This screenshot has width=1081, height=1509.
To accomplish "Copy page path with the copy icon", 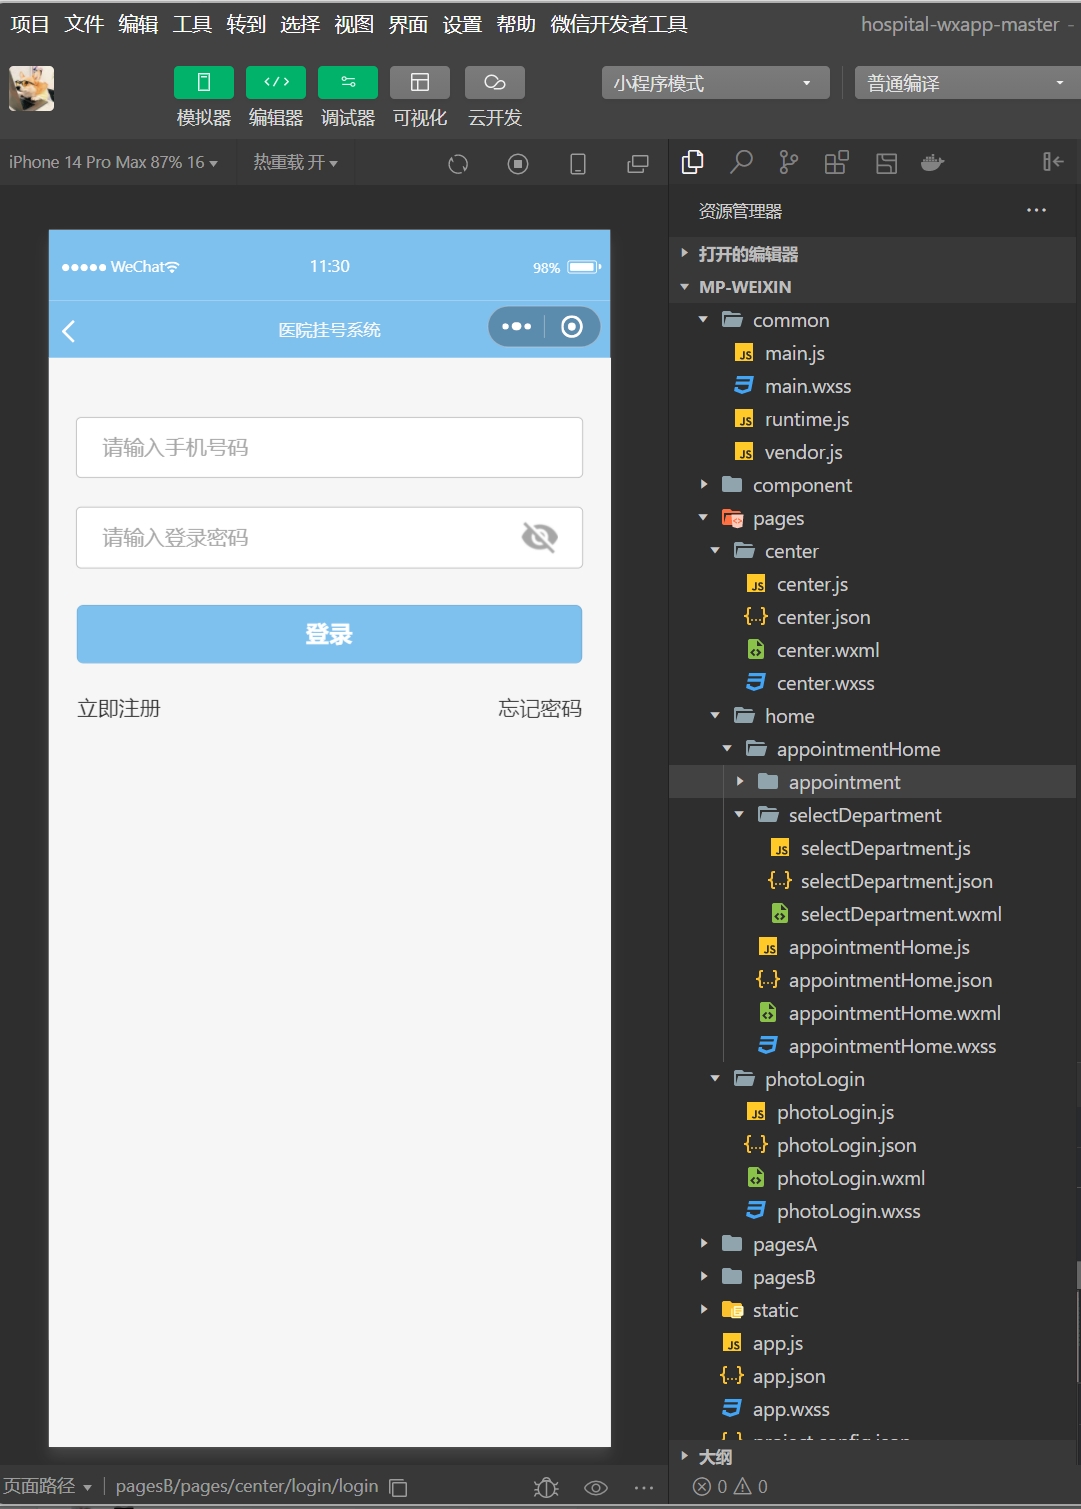I will click(x=398, y=1487).
